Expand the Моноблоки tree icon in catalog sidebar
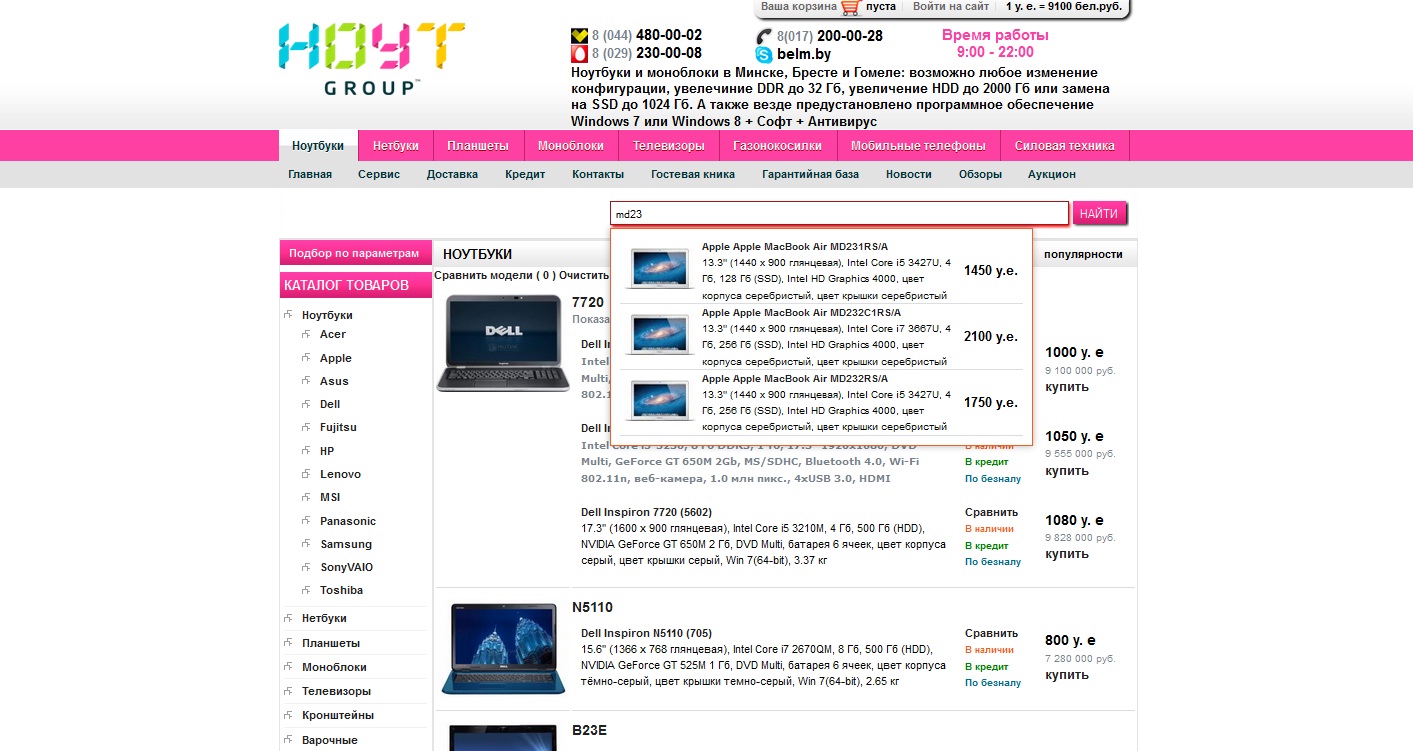This screenshot has height=751, width=1413. click(289, 667)
